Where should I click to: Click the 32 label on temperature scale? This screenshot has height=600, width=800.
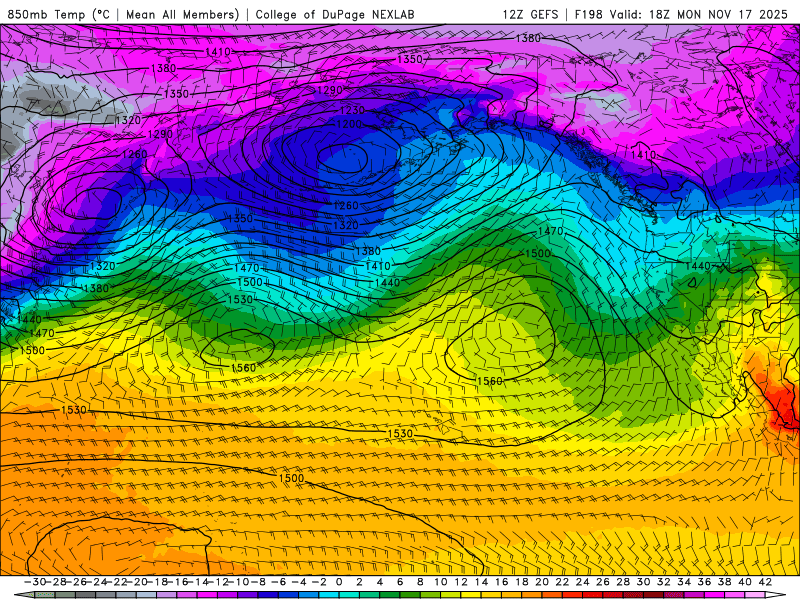663,582
